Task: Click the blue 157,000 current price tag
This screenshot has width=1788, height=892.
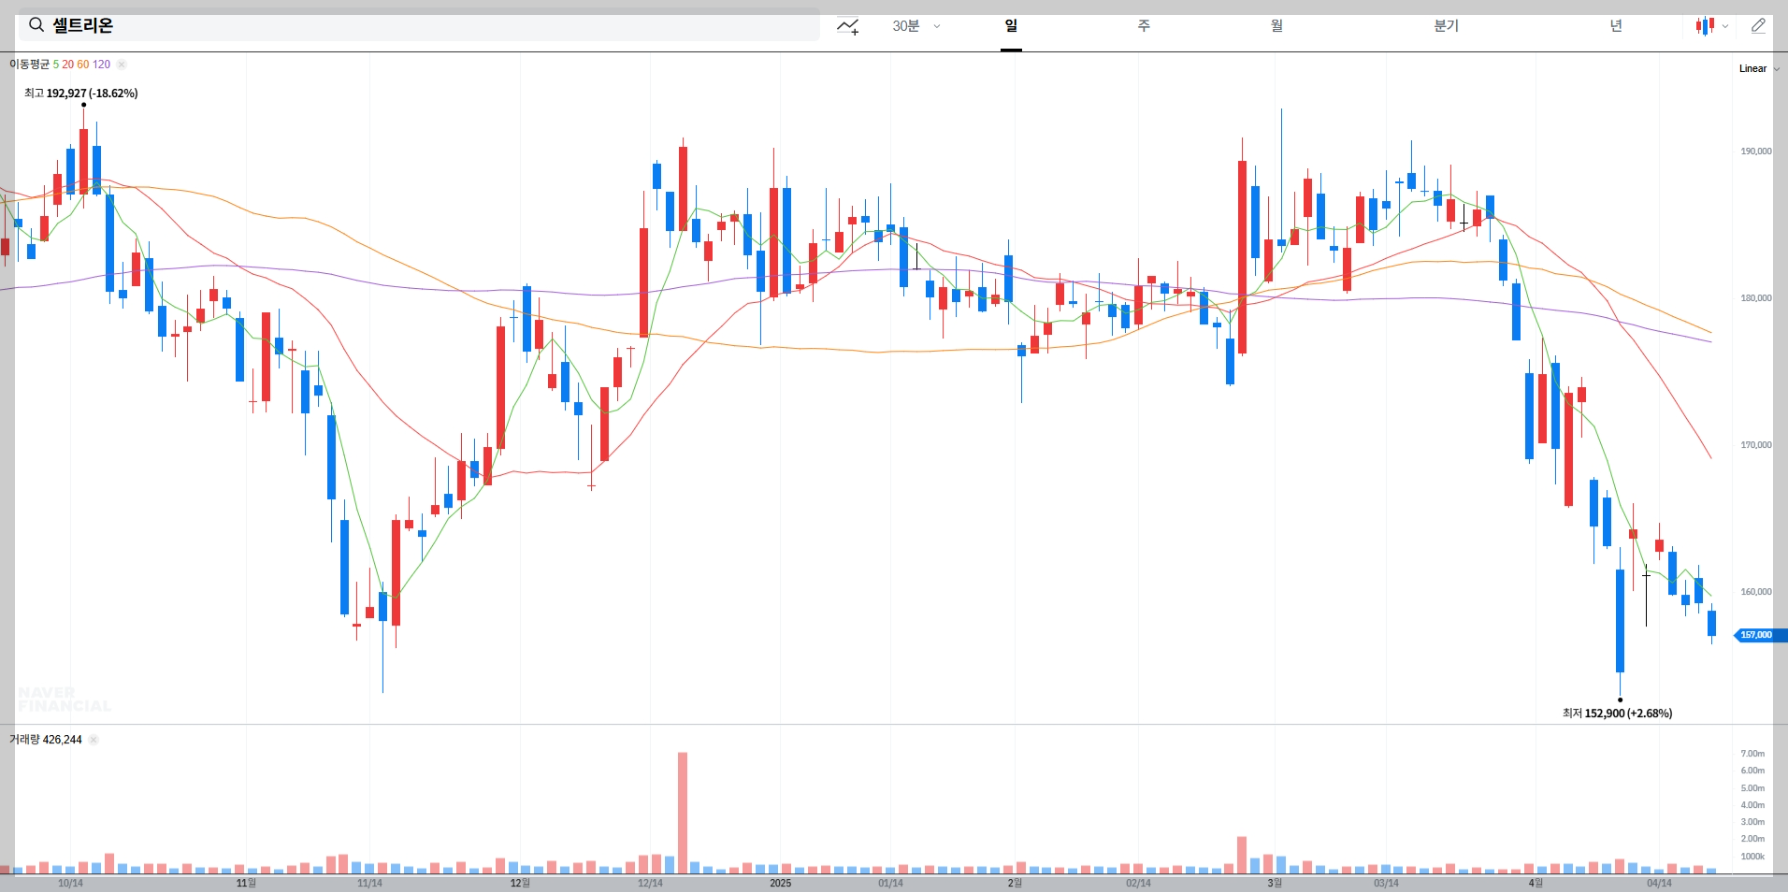Action: 1758,635
